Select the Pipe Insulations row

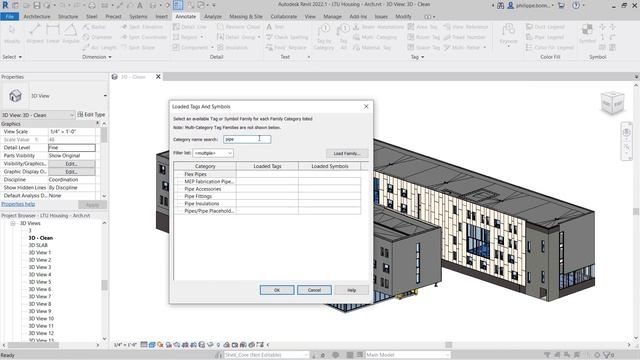(x=267, y=203)
